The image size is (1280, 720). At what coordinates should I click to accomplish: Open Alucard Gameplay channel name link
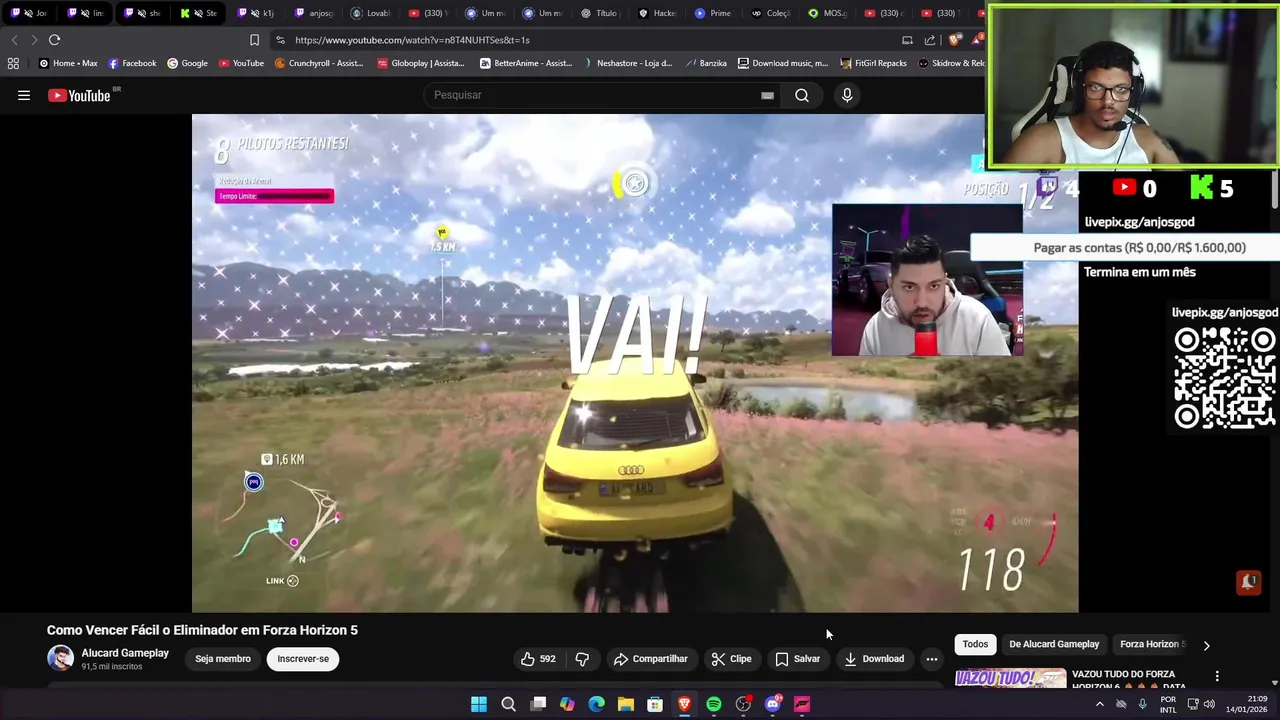125,653
